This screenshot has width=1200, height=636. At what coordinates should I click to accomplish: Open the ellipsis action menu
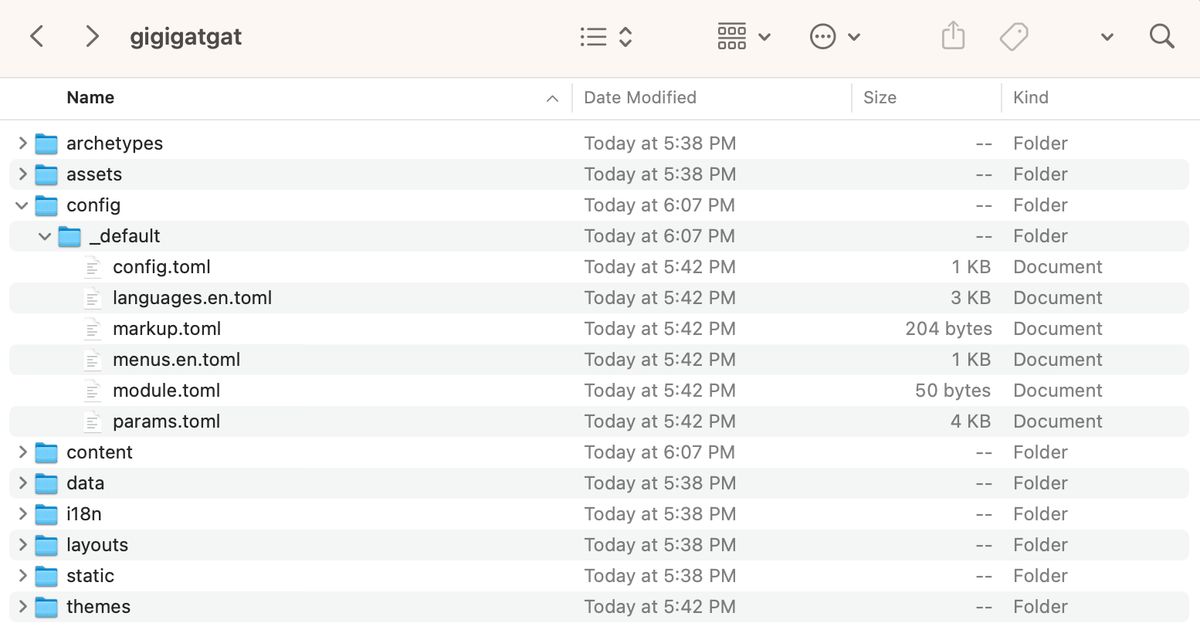click(835, 37)
